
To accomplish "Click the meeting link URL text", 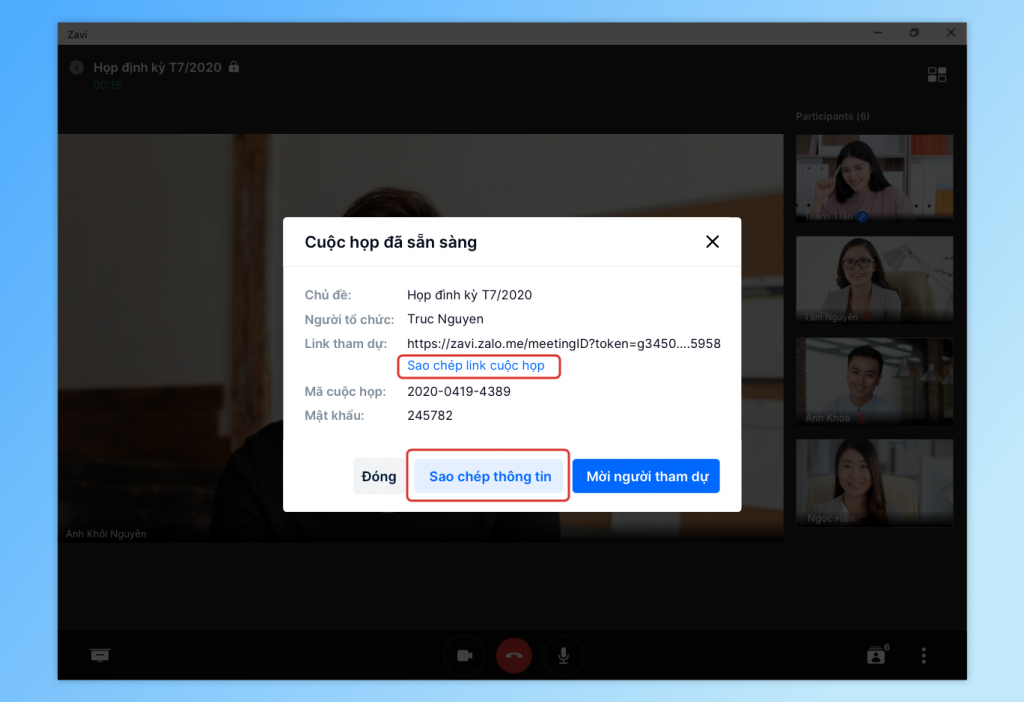I will click(x=563, y=343).
